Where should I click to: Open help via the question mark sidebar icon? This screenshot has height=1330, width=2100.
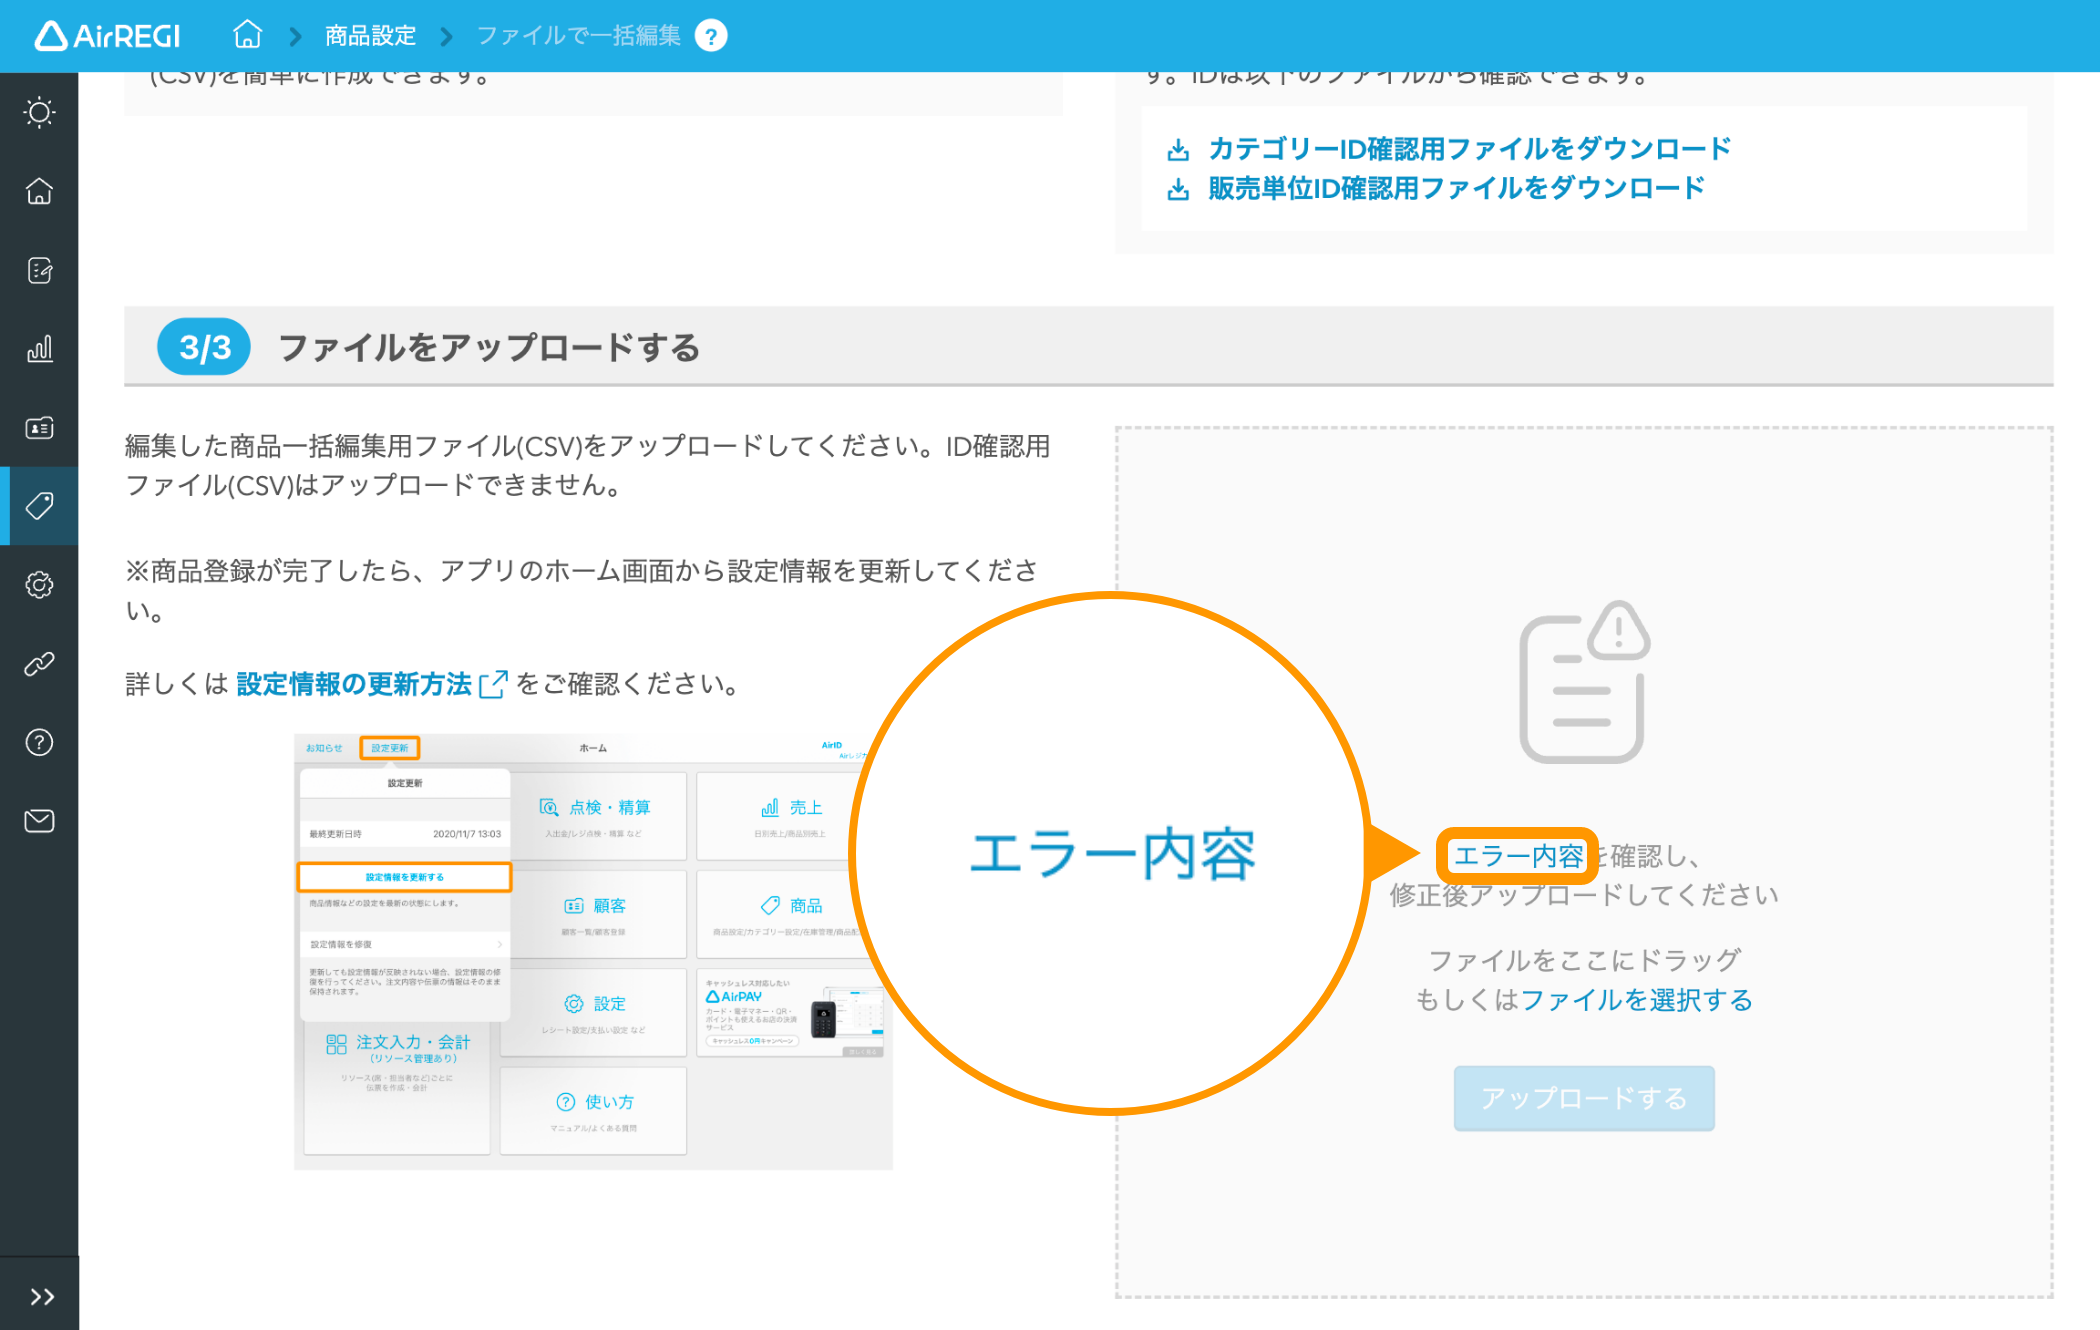click(x=39, y=742)
